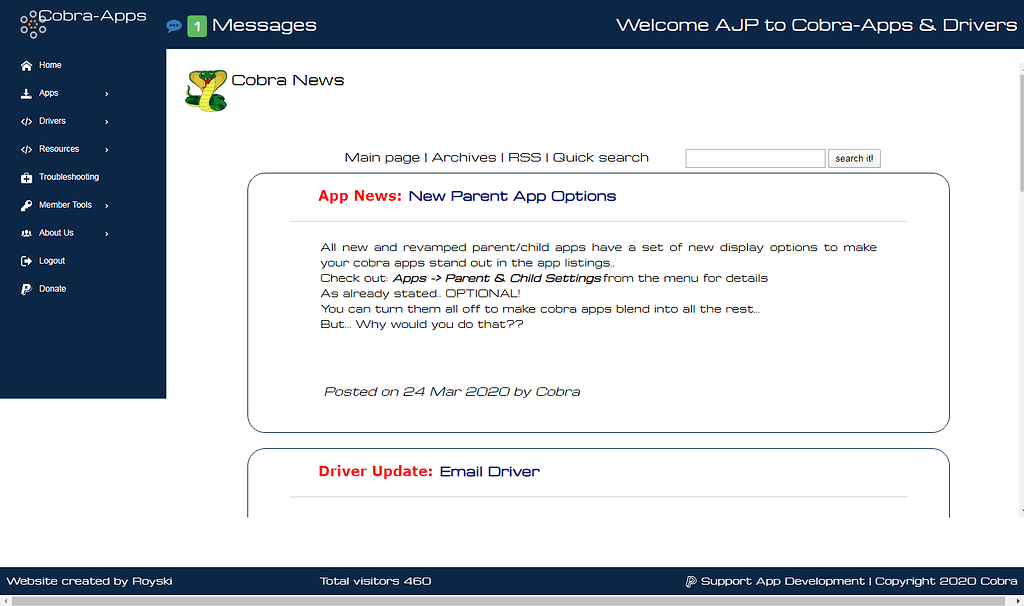Expand the About Us submenu chevron
The image size is (1024, 606).
104,233
